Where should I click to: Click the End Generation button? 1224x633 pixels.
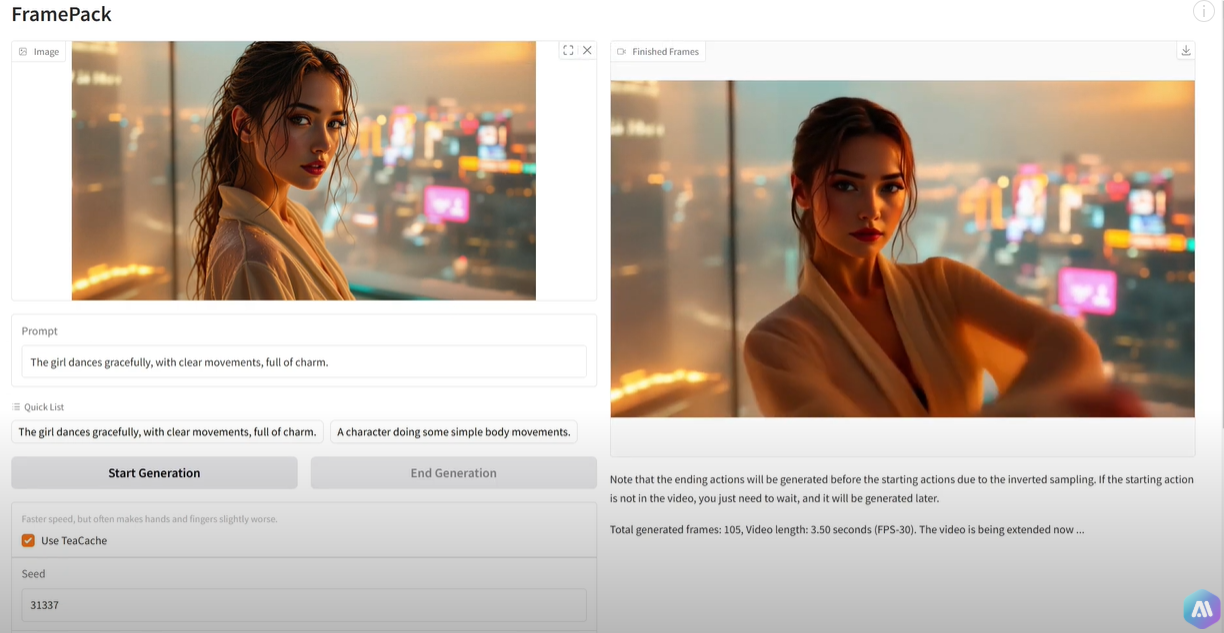[453, 473]
